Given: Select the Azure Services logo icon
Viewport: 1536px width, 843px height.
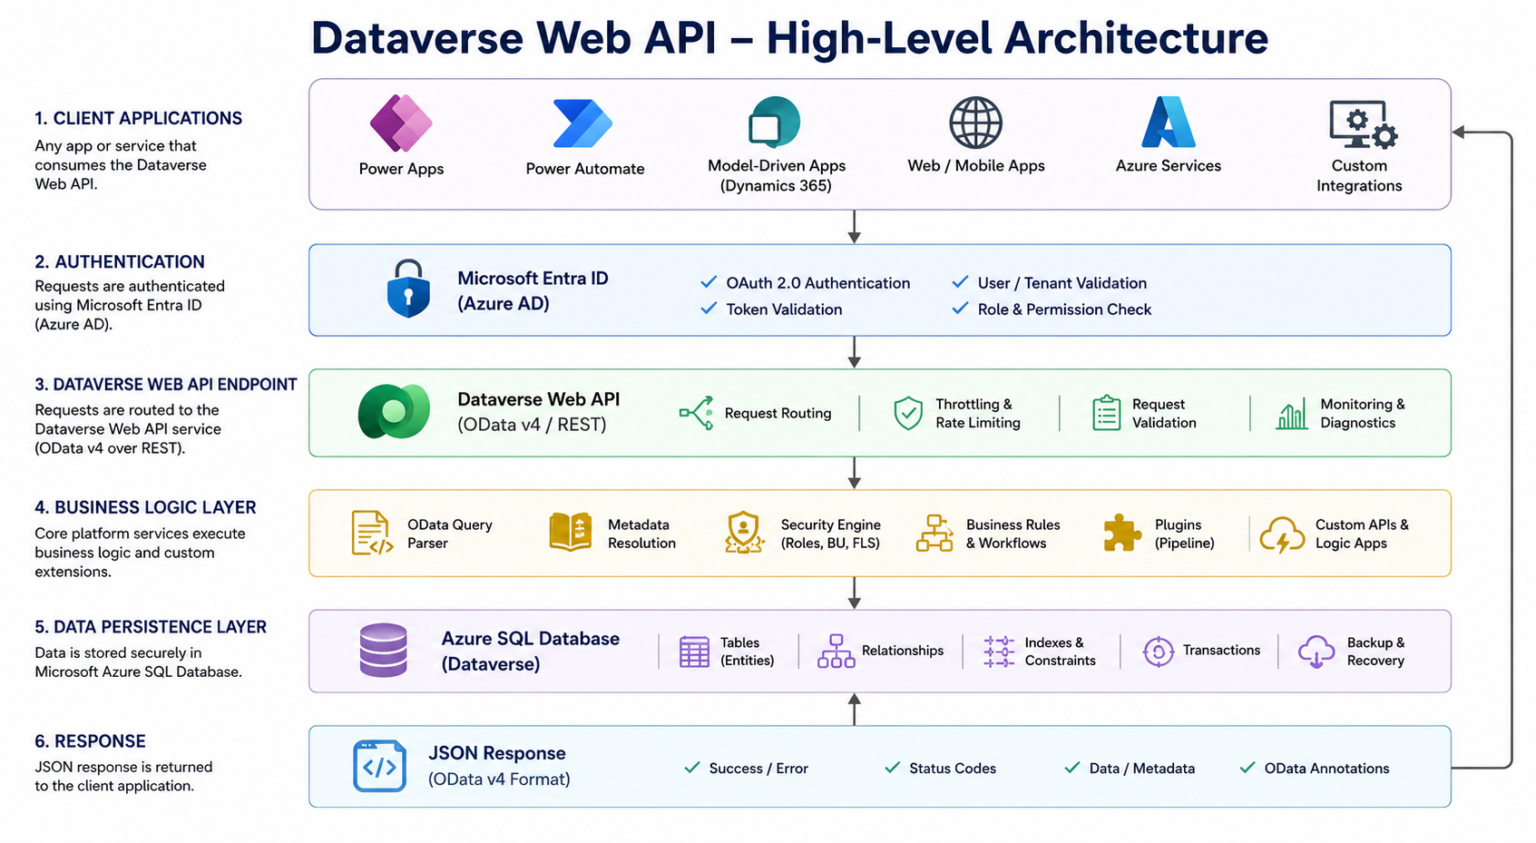Looking at the screenshot, I should (1168, 122).
